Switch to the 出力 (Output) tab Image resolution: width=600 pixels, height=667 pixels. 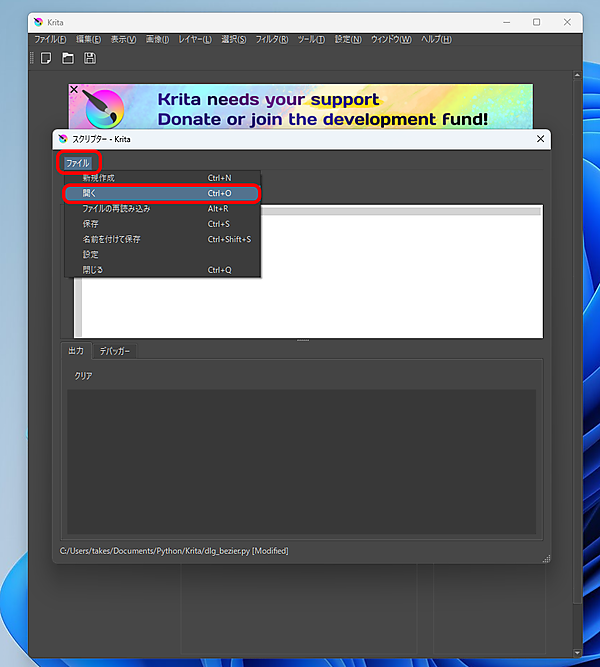click(x=76, y=351)
